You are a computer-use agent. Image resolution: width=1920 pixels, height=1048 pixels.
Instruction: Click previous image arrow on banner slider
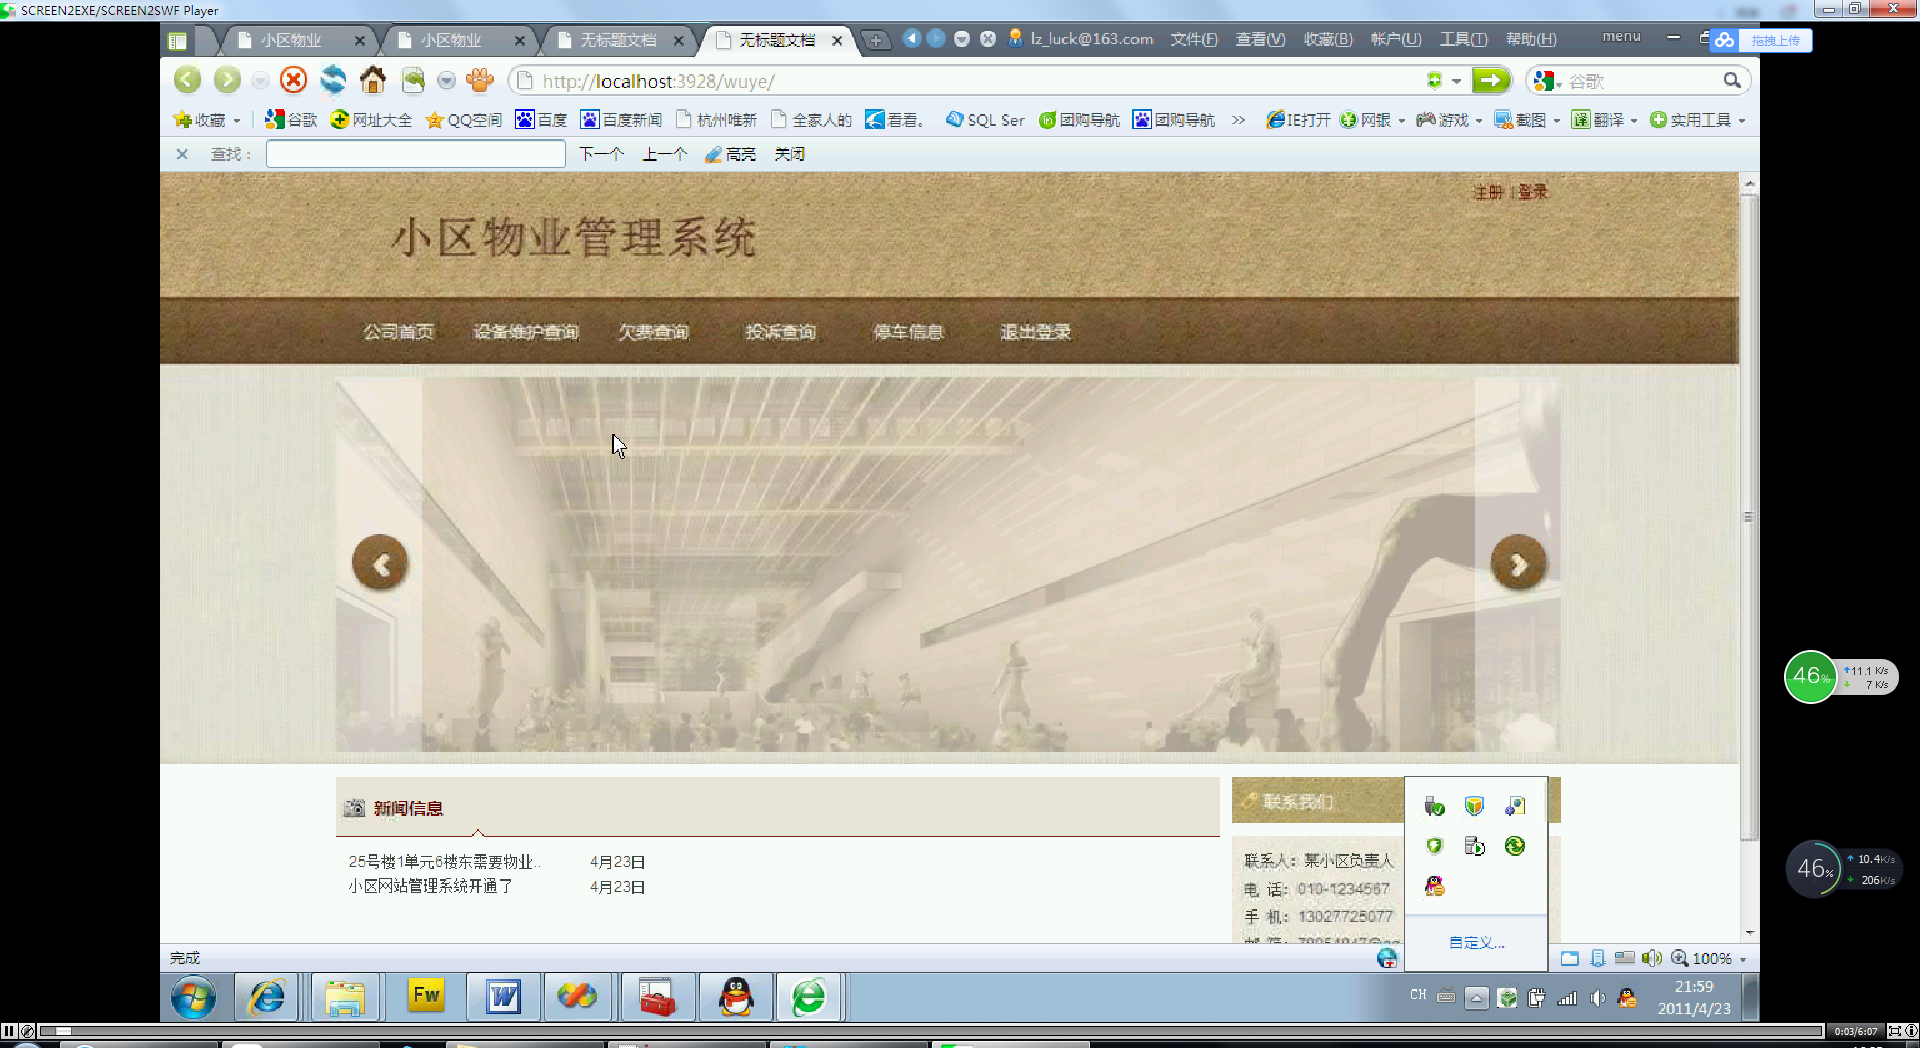(x=380, y=563)
